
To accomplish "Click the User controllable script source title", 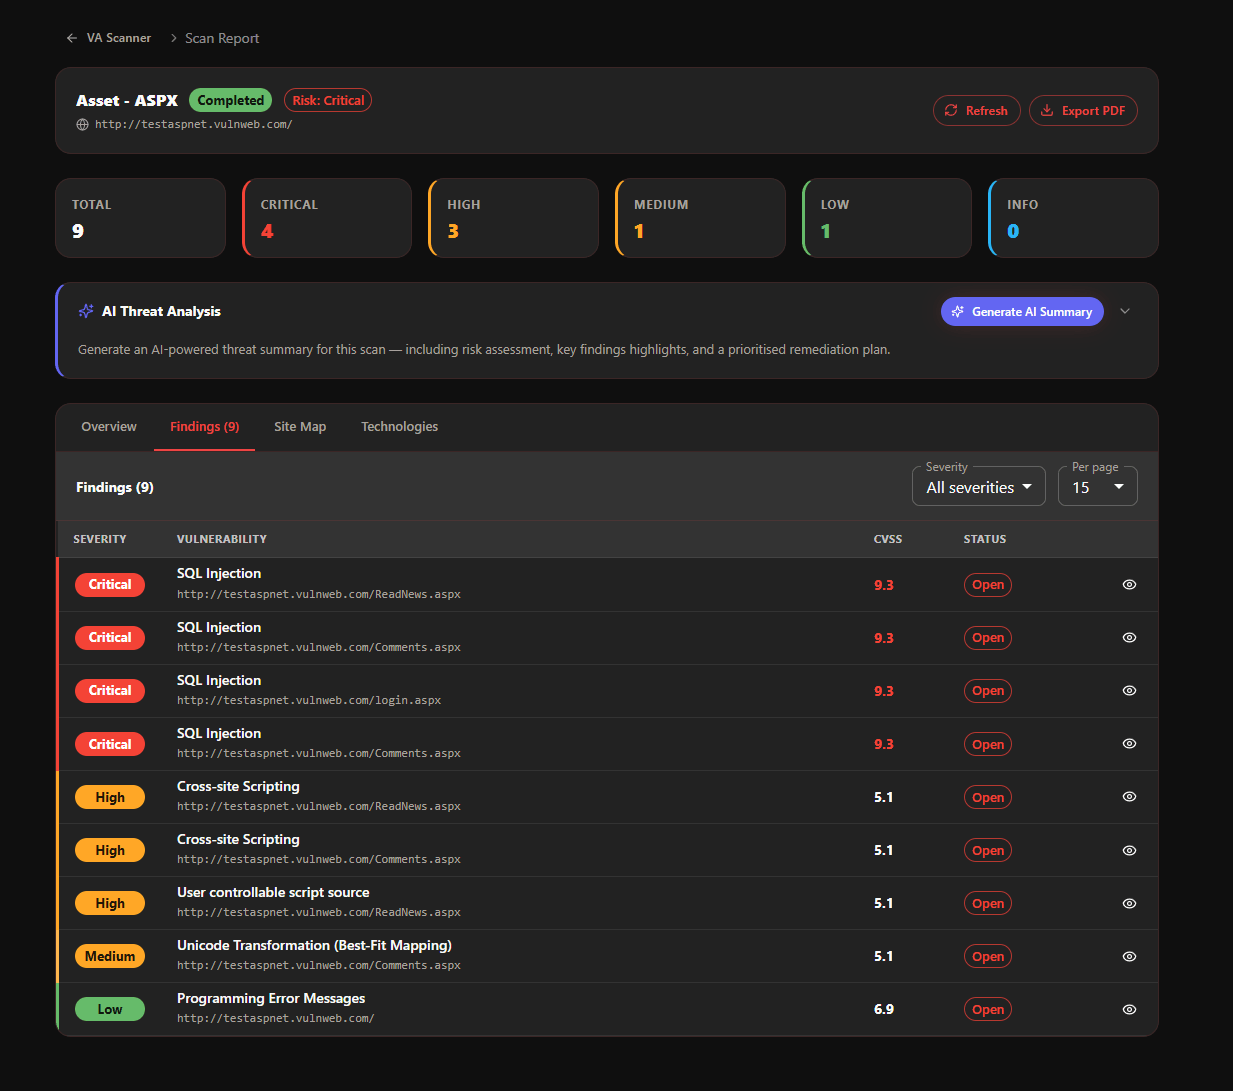I will pos(273,892).
